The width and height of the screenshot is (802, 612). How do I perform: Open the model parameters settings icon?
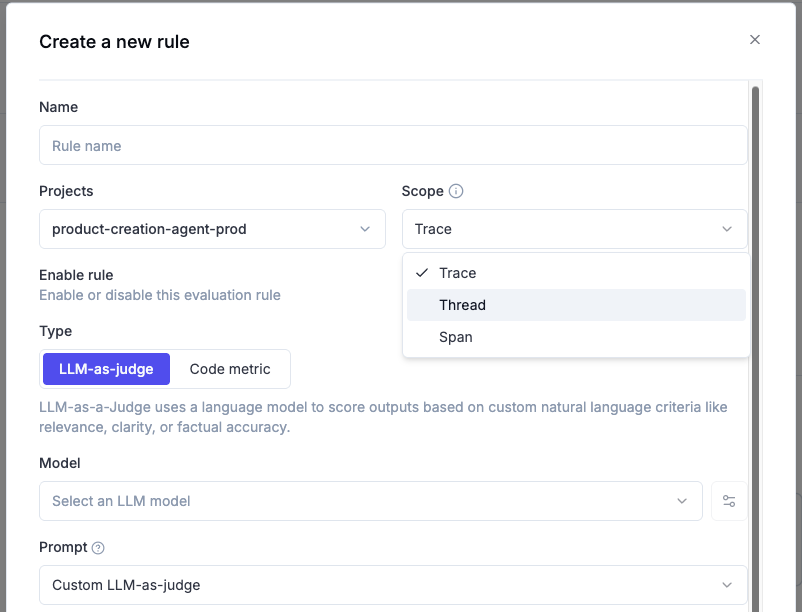click(x=729, y=501)
